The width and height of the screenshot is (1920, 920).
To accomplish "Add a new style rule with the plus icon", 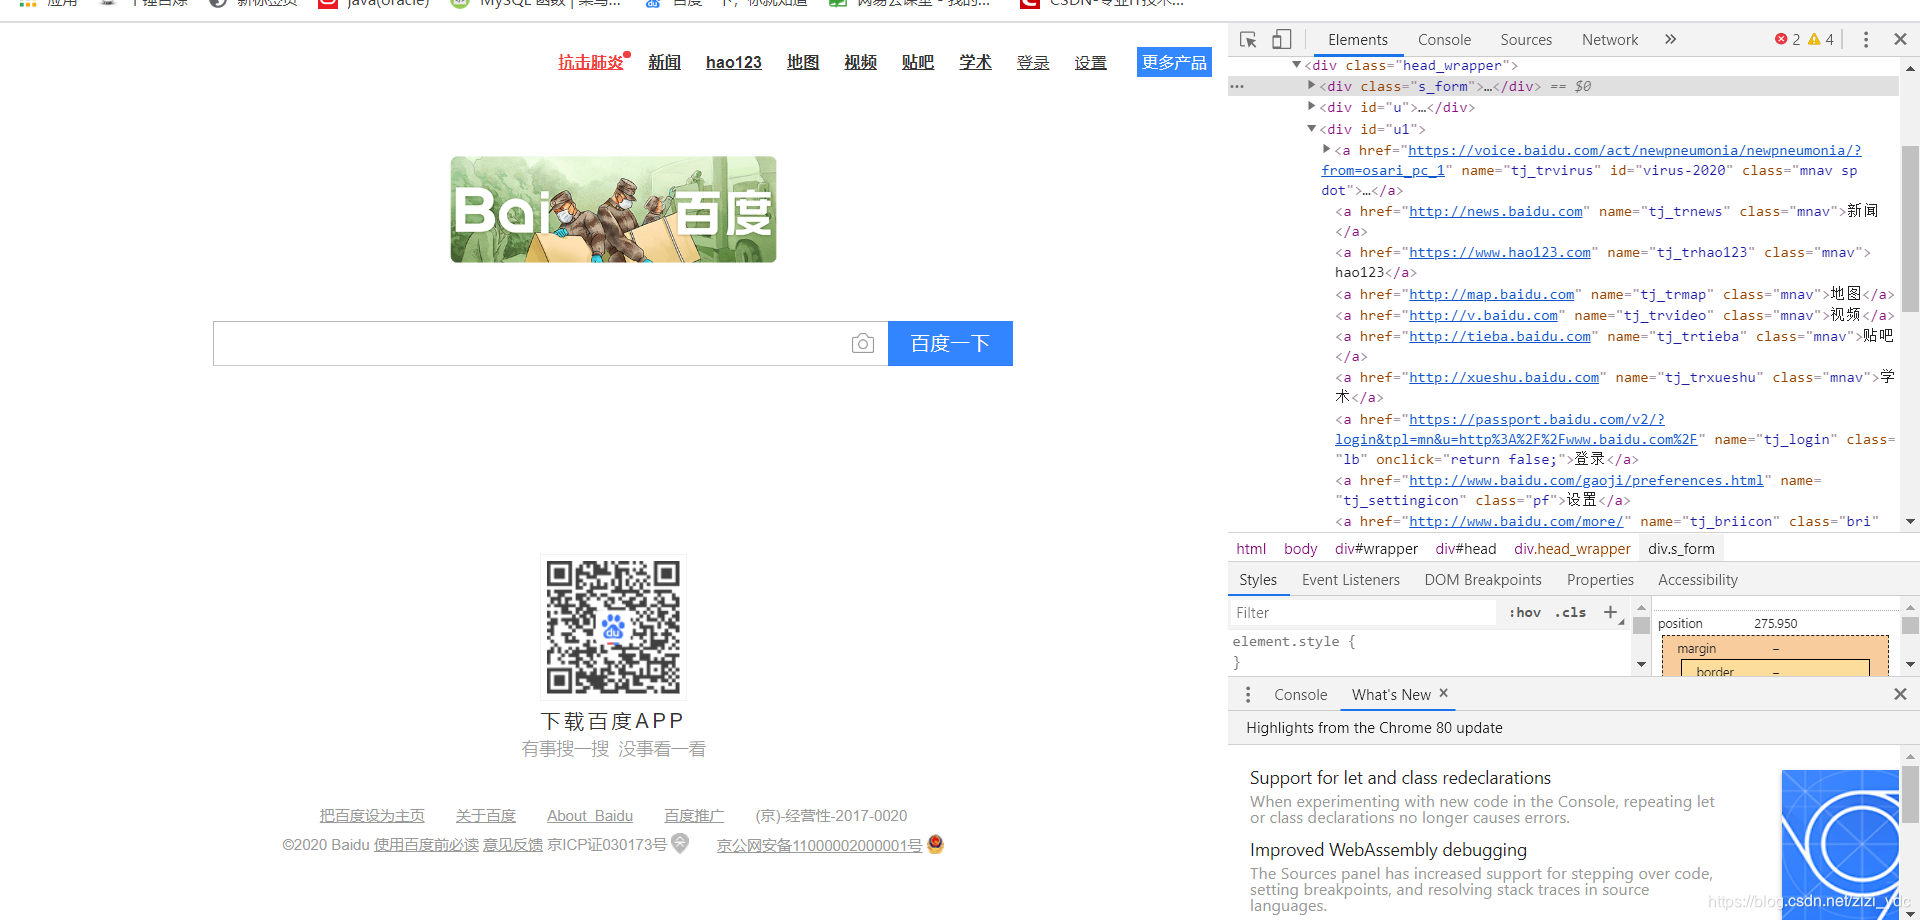I will tap(1610, 612).
